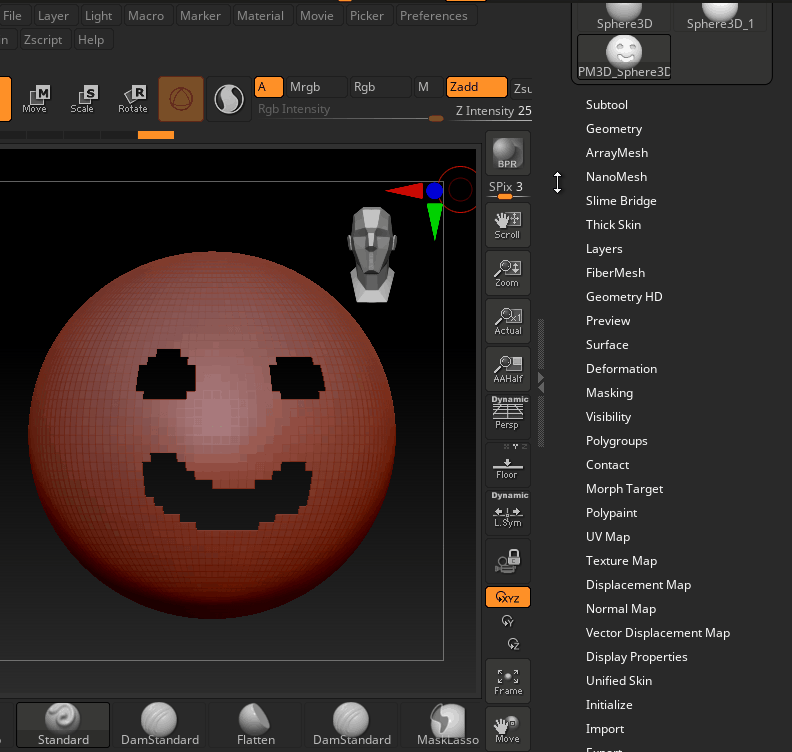Expand the Polypaint section
The image size is (792, 752).
coord(611,513)
